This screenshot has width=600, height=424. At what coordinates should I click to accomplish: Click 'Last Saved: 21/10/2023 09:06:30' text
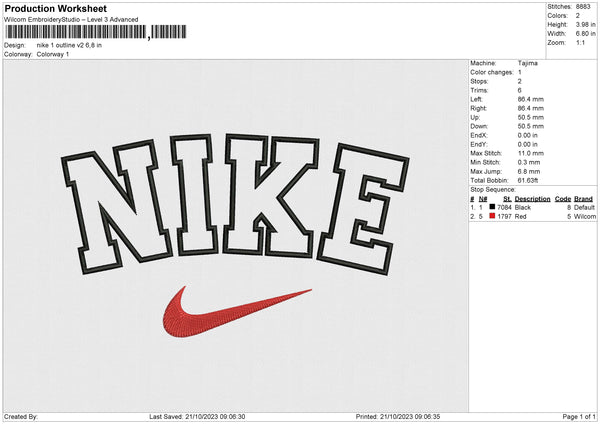pos(197,417)
